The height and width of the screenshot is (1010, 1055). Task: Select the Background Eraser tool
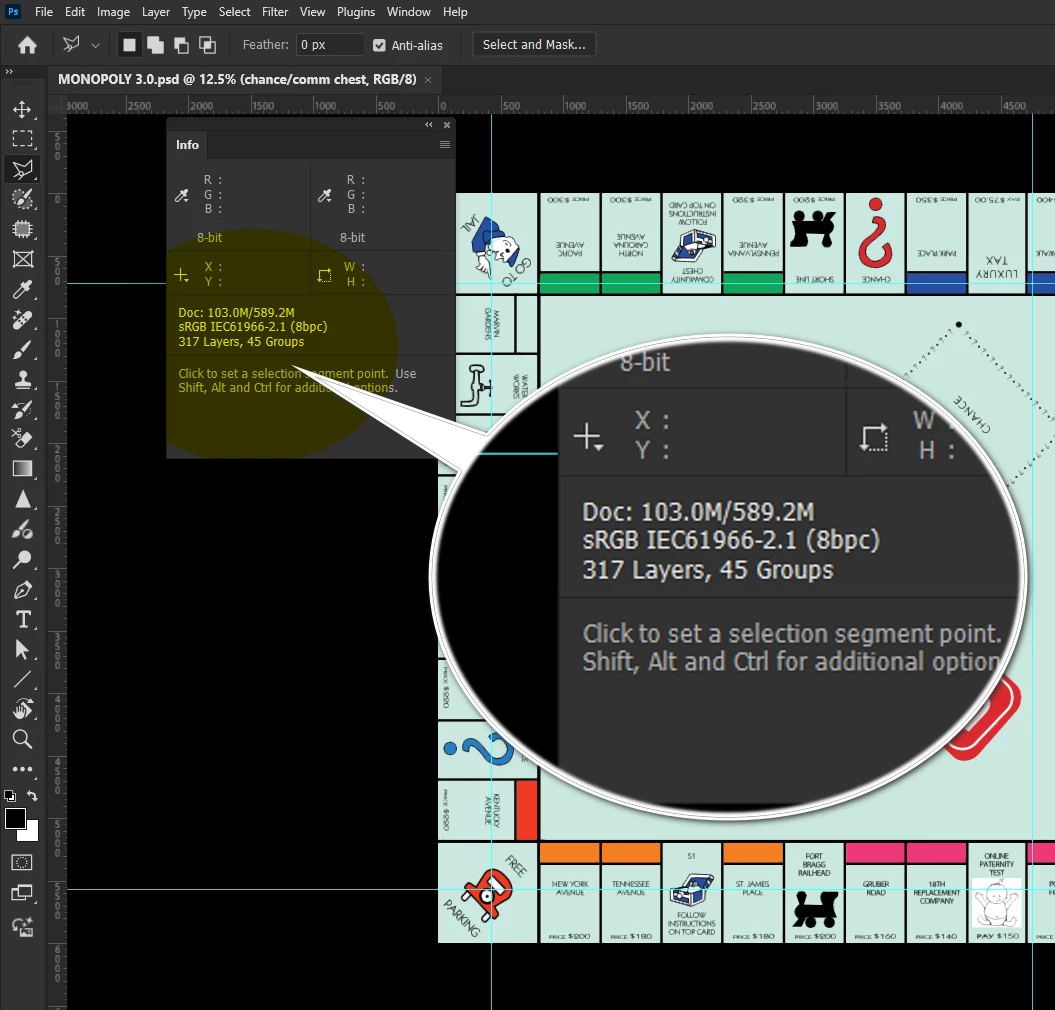pos(22,439)
